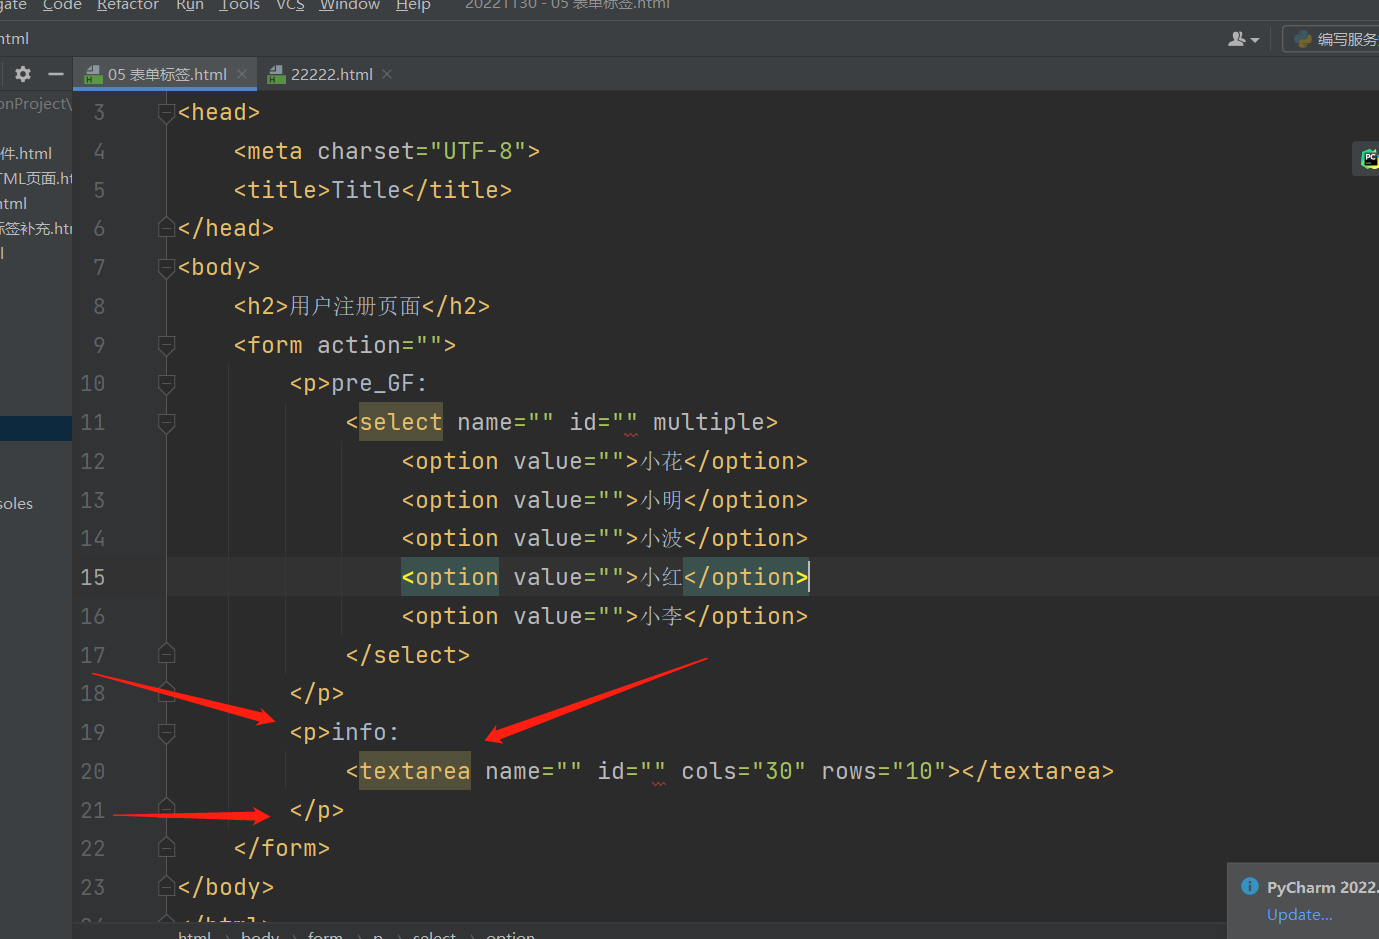Click the option 小红 line
Viewport: 1379px width, 939px height.
coord(605,577)
